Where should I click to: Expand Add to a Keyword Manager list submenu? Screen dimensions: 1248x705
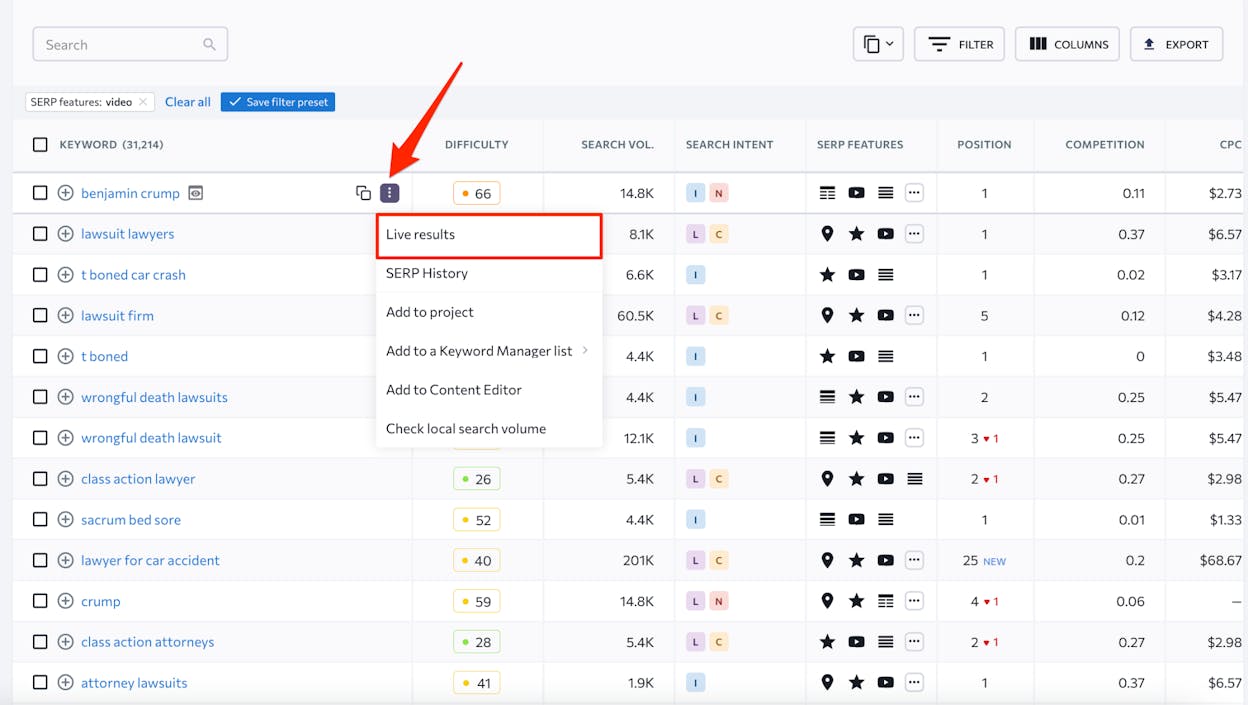[x=489, y=351]
